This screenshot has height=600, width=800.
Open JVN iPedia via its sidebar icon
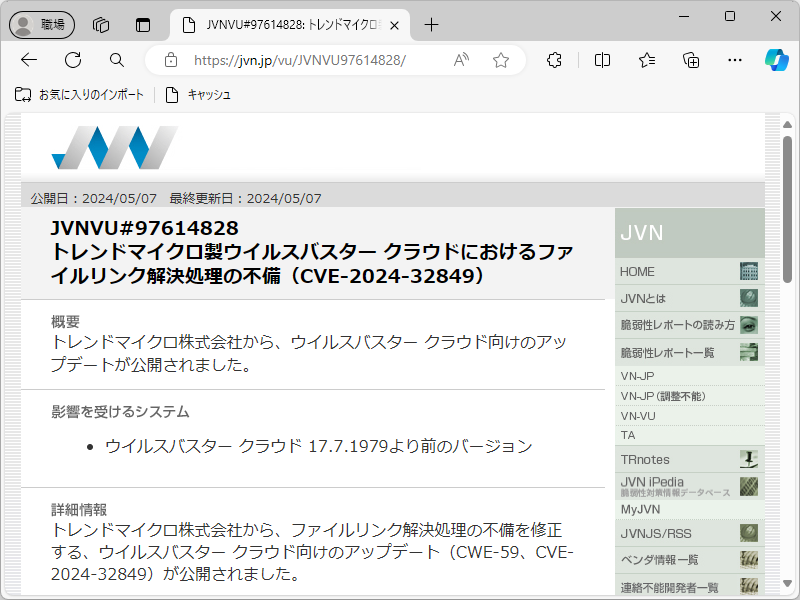748,485
